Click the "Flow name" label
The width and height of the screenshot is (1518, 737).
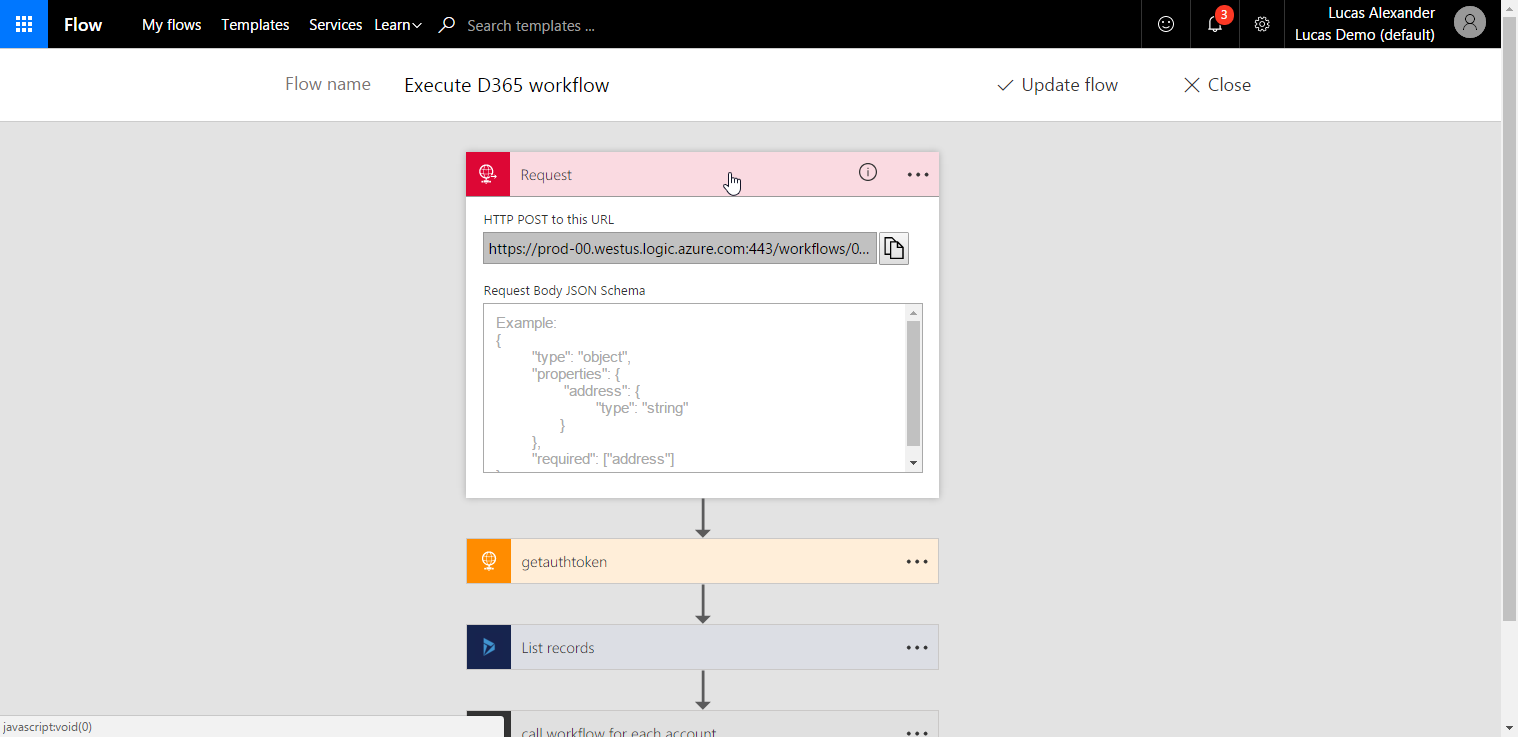328,84
